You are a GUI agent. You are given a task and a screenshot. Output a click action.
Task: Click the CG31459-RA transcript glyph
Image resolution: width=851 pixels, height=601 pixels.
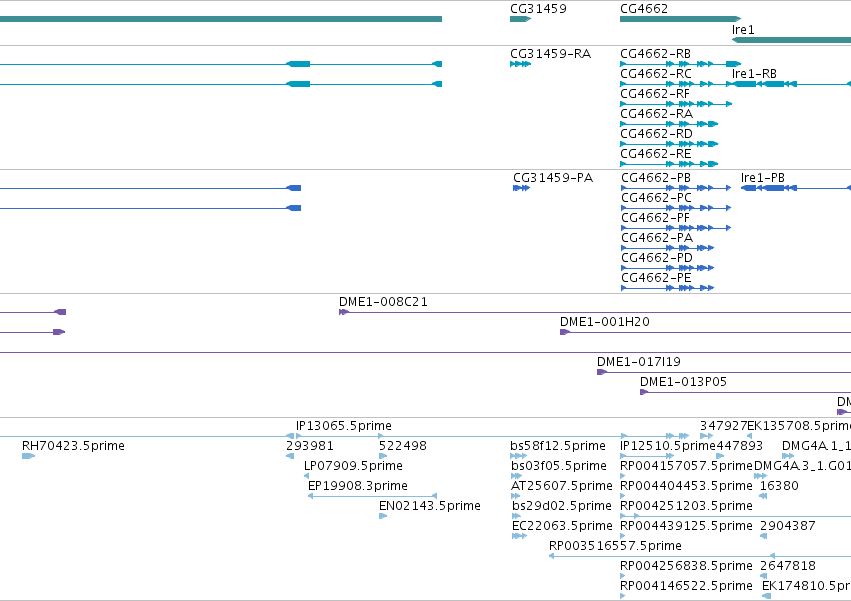click(x=520, y=64)
